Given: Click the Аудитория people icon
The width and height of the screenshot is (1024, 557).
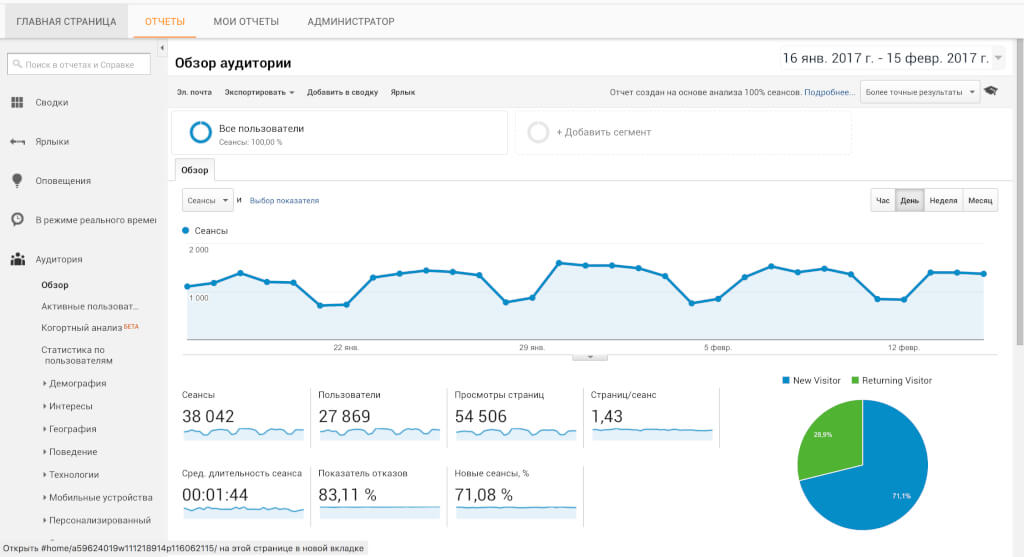Looking at the screenshot, I should pos(17,259).
